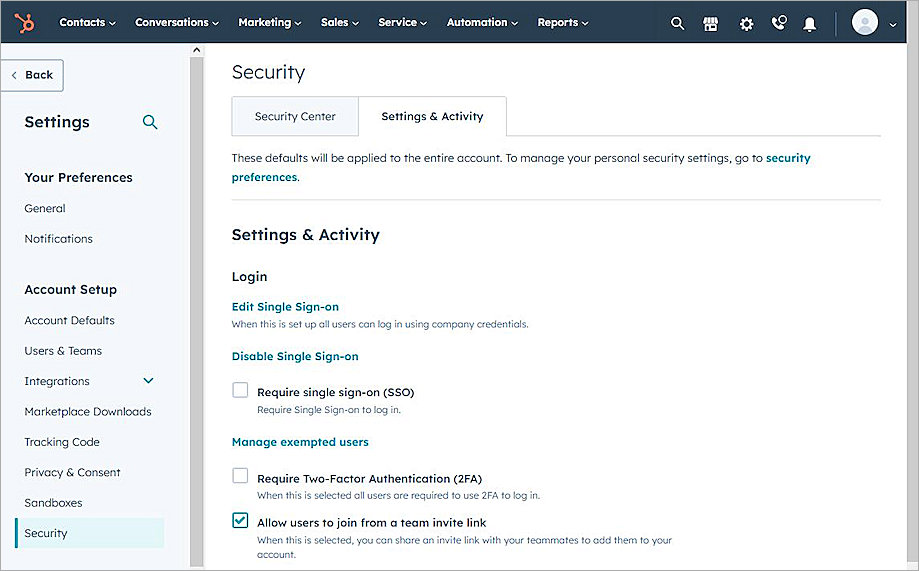
Task: Enable Require single sign-on (SSO) checkbox
Action: click(240, 390)
